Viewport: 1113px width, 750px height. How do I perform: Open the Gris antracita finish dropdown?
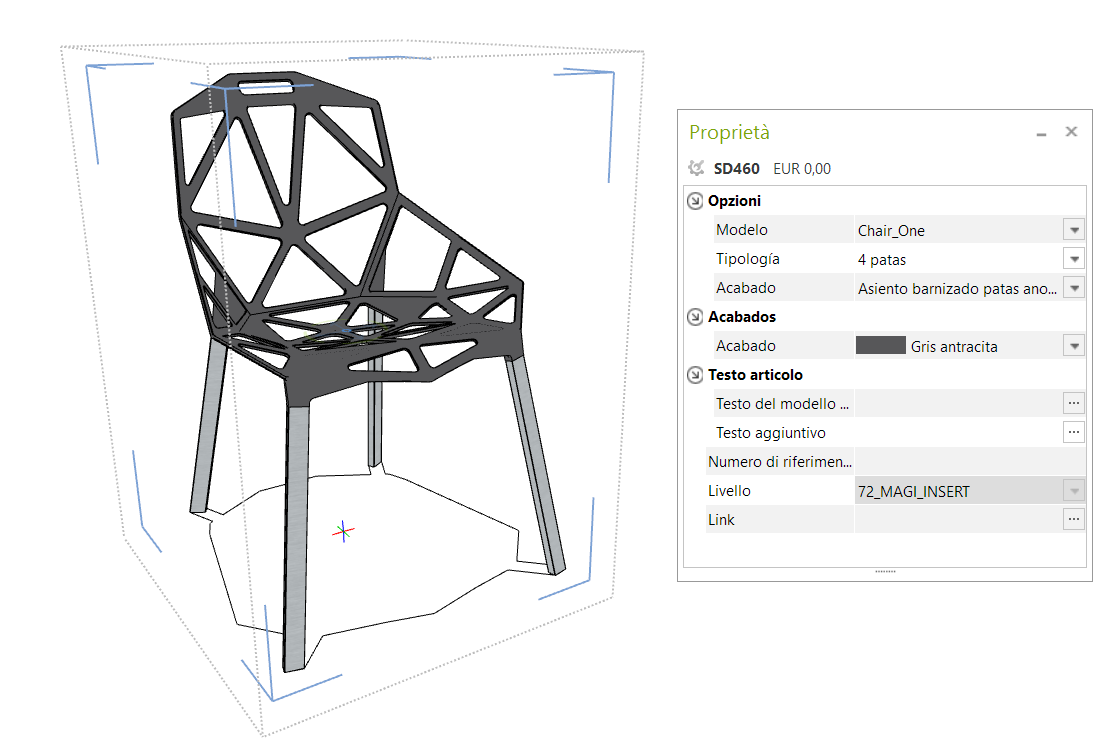tap(1074, 346)
